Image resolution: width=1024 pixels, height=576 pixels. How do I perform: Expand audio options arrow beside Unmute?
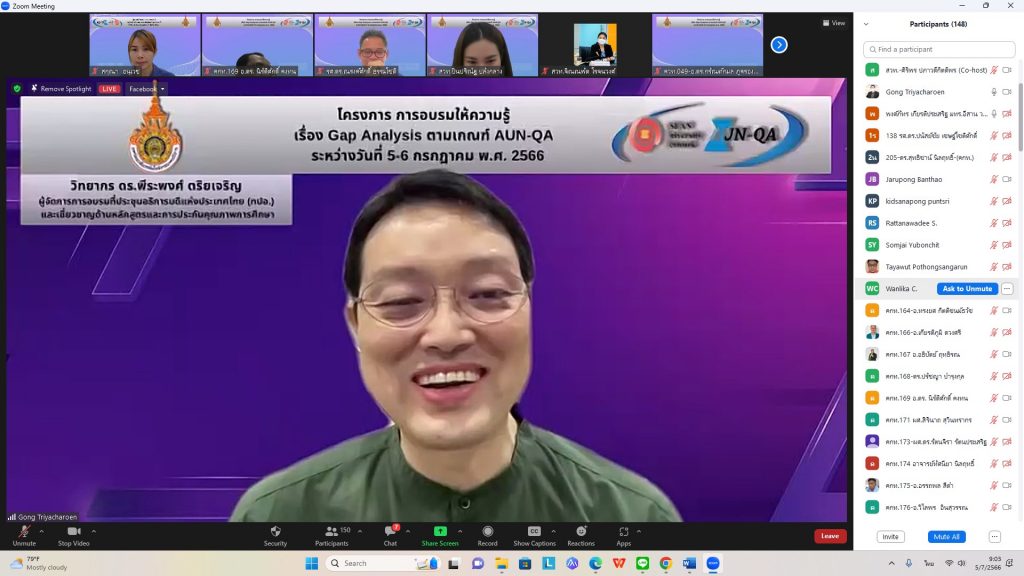[x=42, y=532]
